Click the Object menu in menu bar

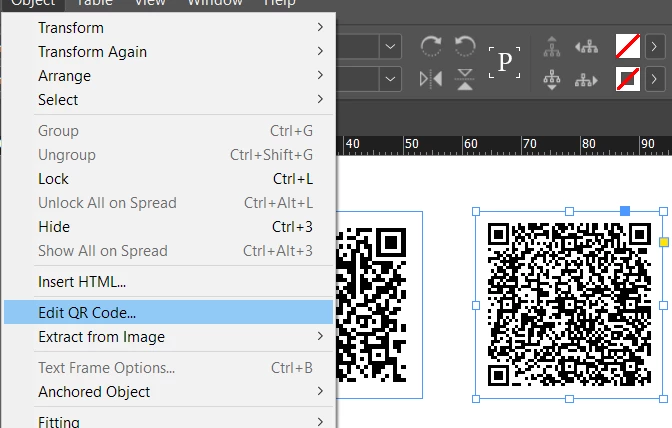coord(33,3)
